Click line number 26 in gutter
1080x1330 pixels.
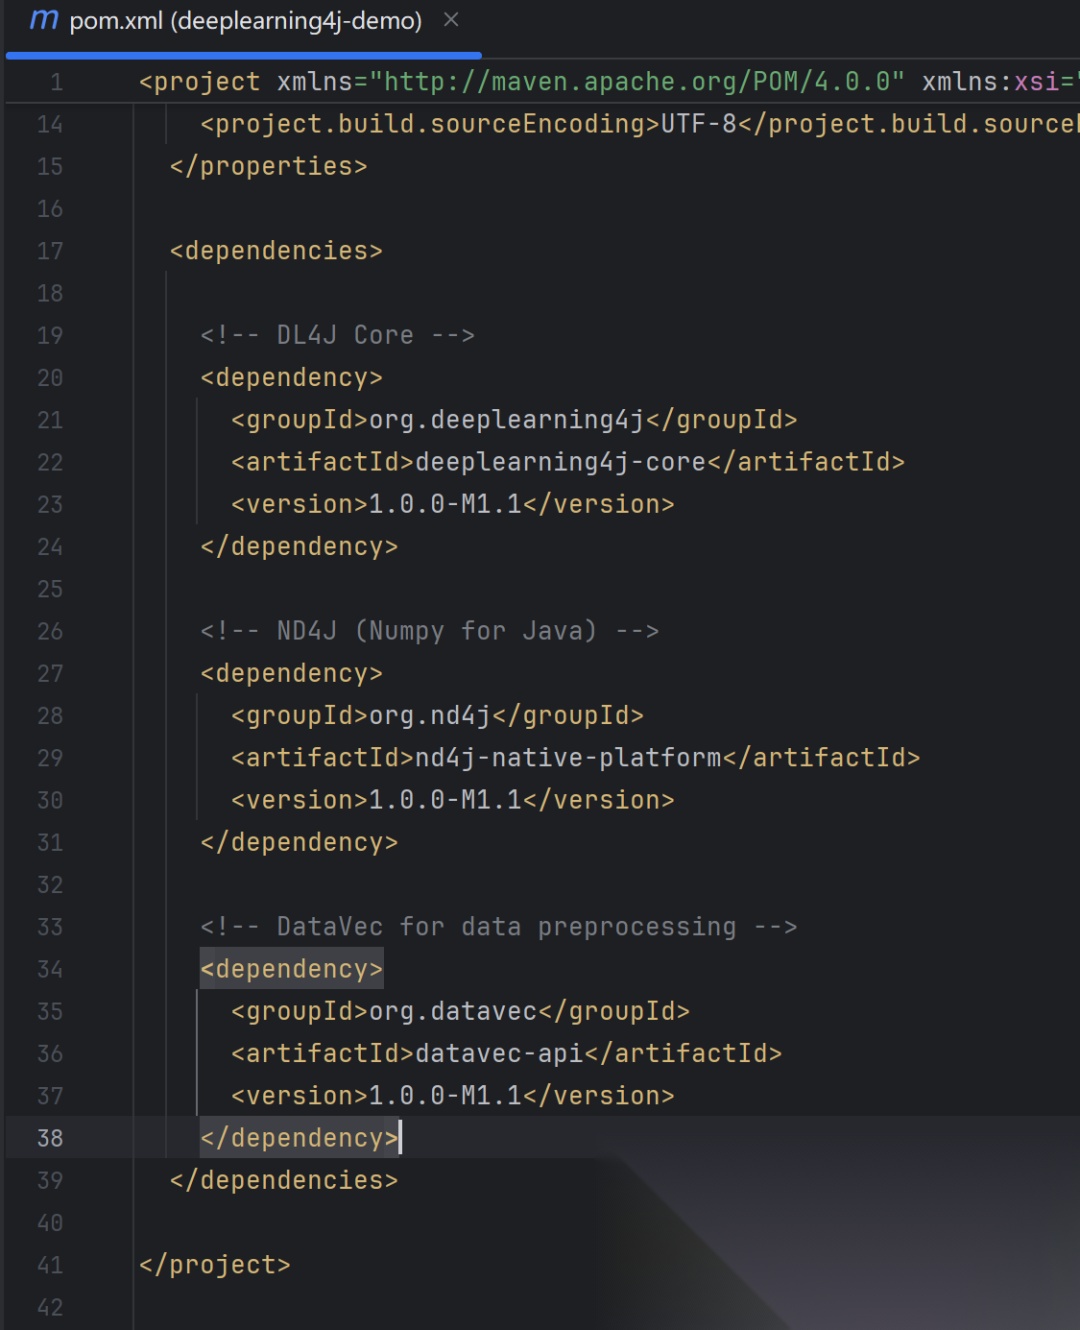click(50, 631)
